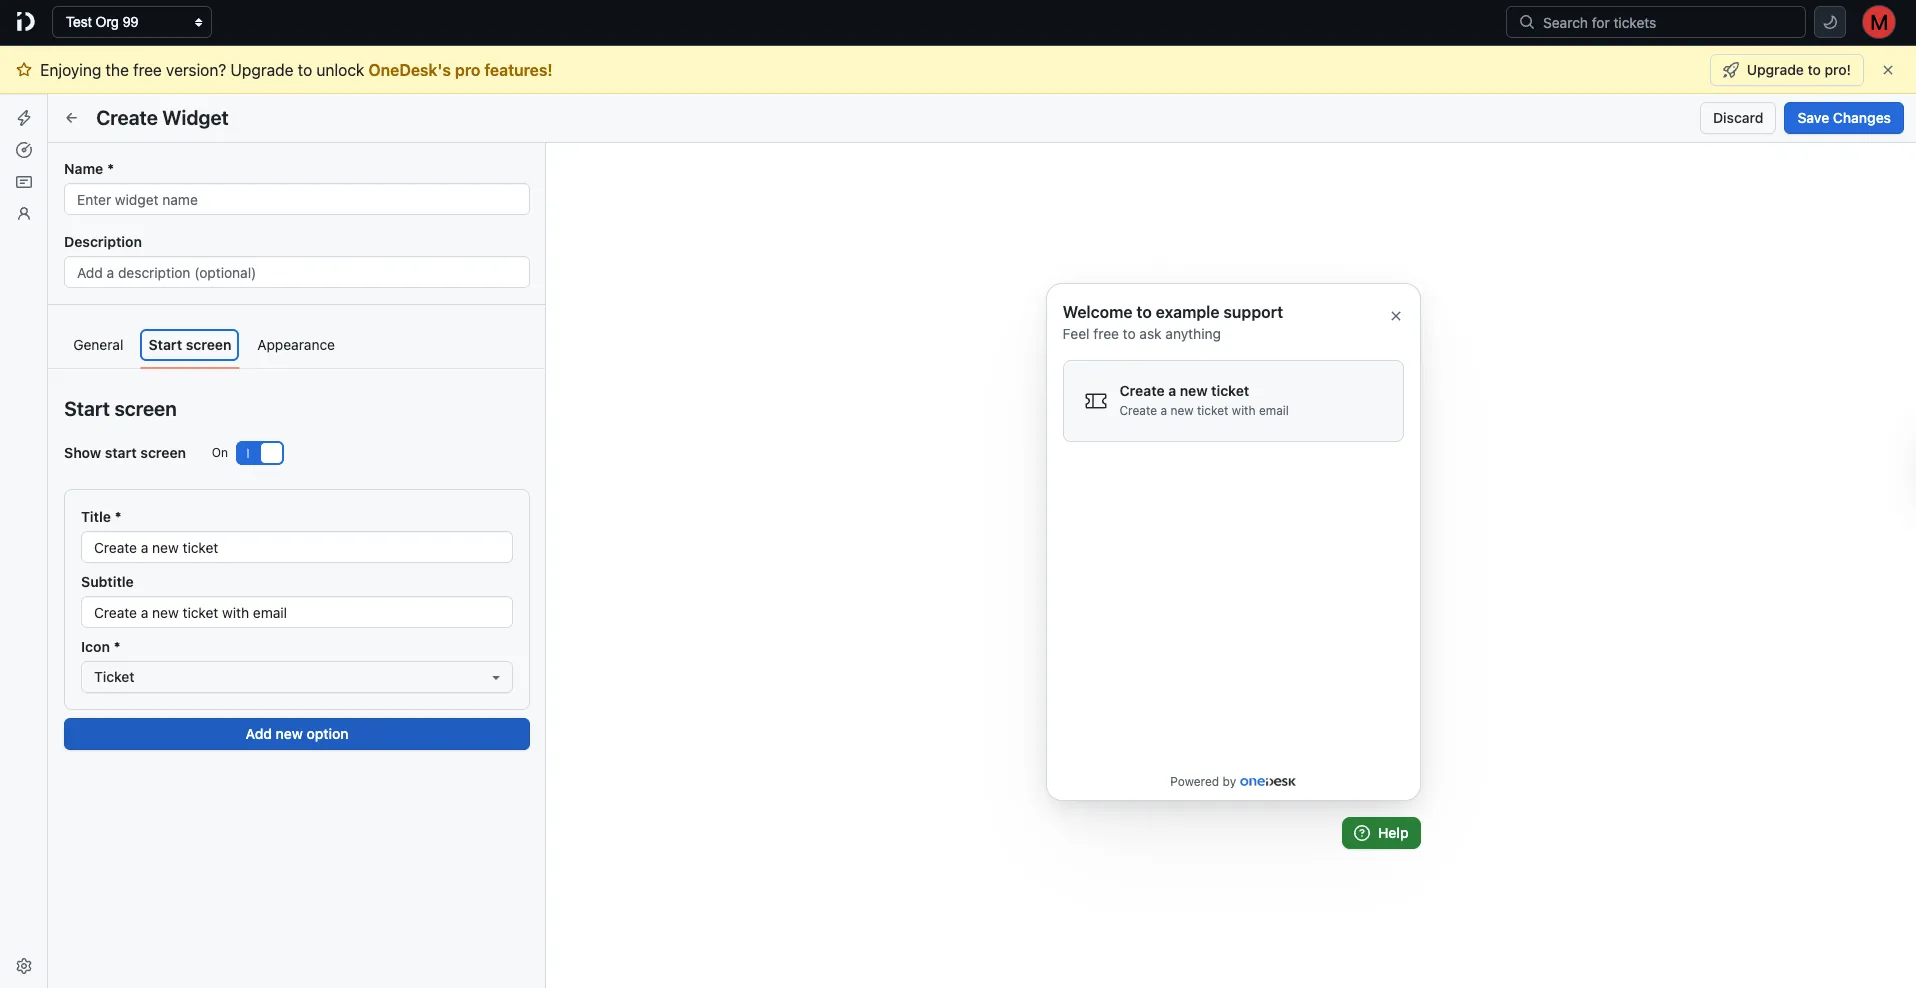Click the Upgrade to pro button
This screenshot has height=988, width=1916.
coord(1785,70)
